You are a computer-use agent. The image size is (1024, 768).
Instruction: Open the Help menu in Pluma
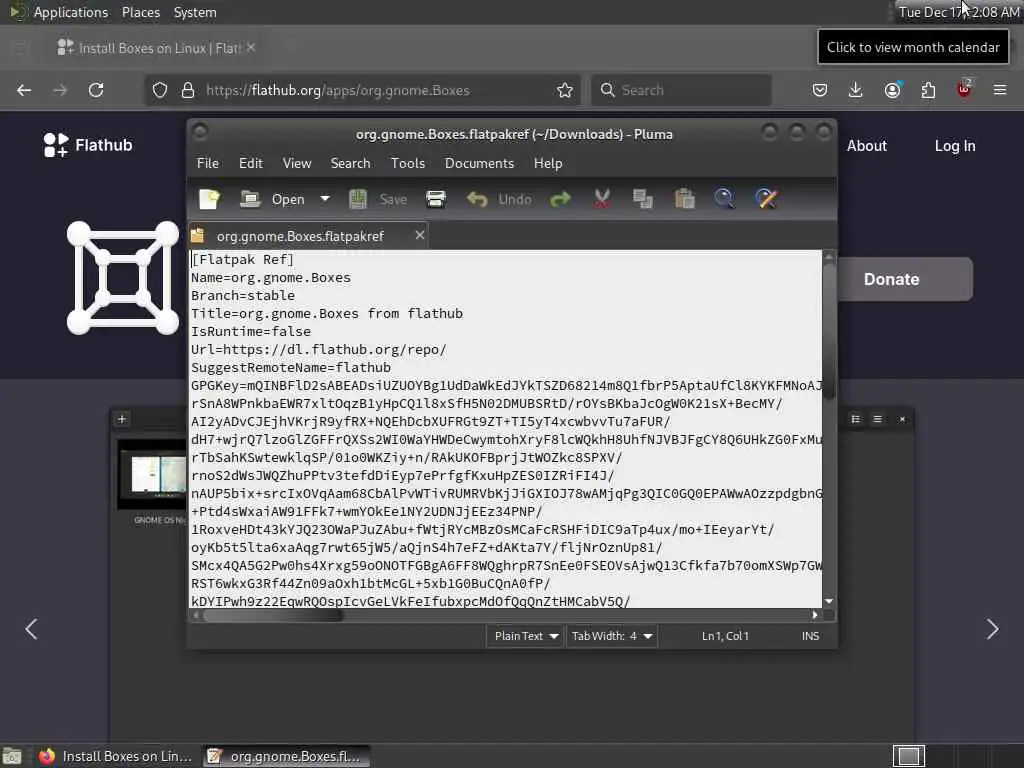(548, 163)
